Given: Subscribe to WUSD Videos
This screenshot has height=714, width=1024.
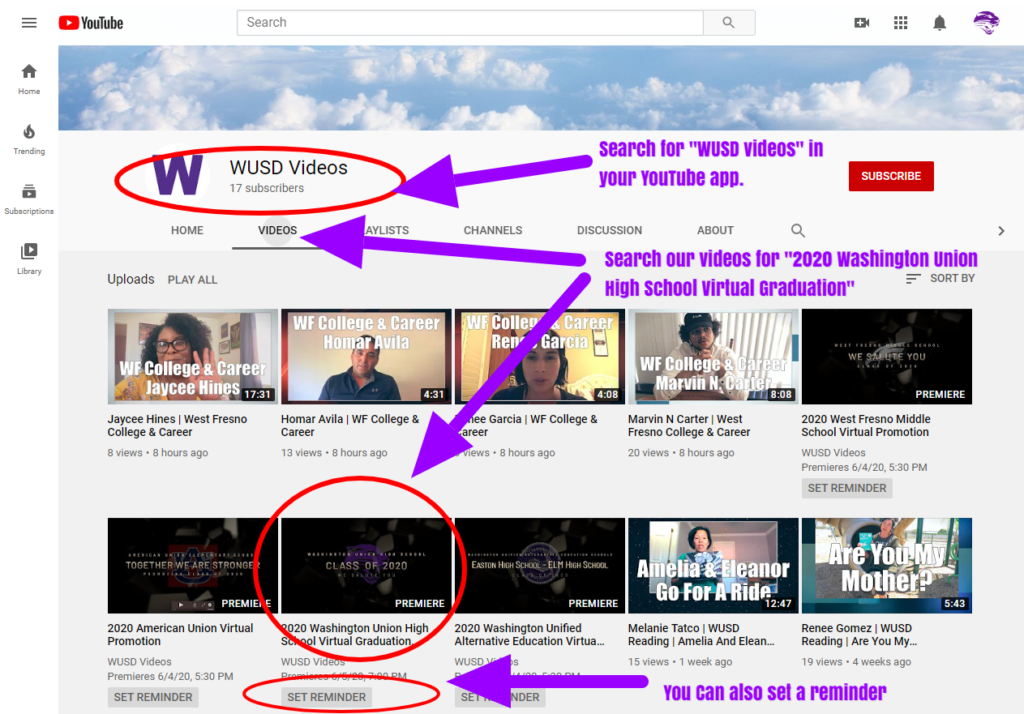Looking at the screenshot, I should (x=891, y=176).
